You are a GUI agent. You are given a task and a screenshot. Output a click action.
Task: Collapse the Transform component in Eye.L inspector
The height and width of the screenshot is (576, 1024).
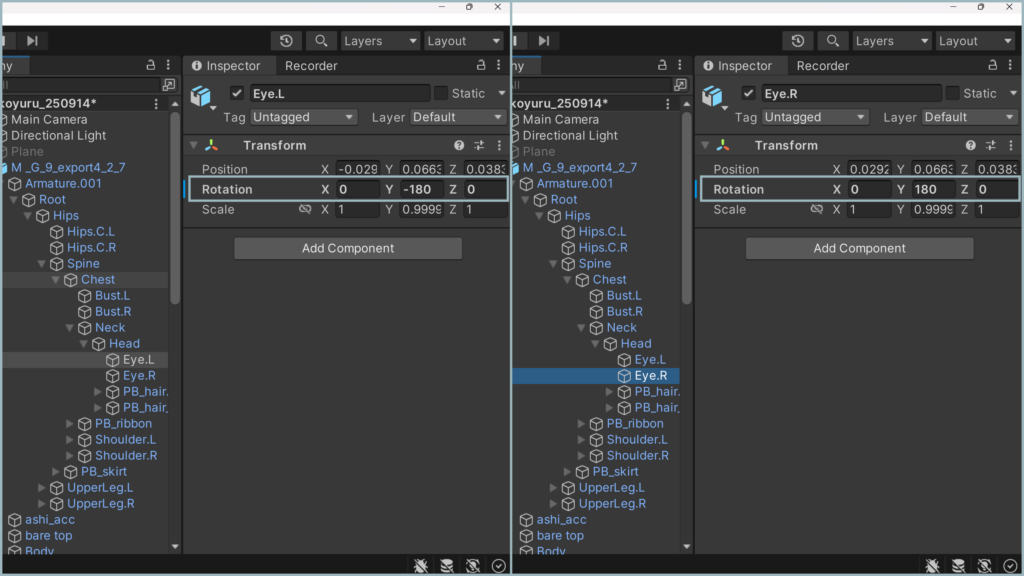[x=195, y=146]
